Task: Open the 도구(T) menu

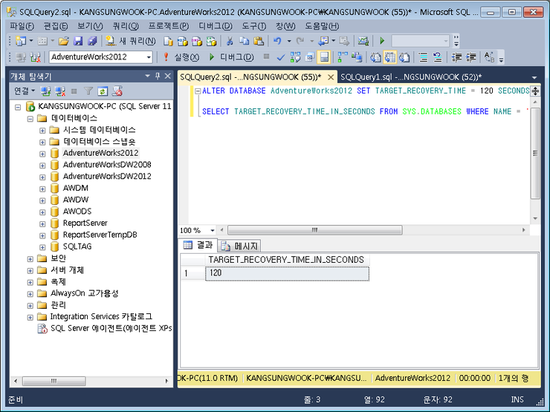Action: click(254, 26)
